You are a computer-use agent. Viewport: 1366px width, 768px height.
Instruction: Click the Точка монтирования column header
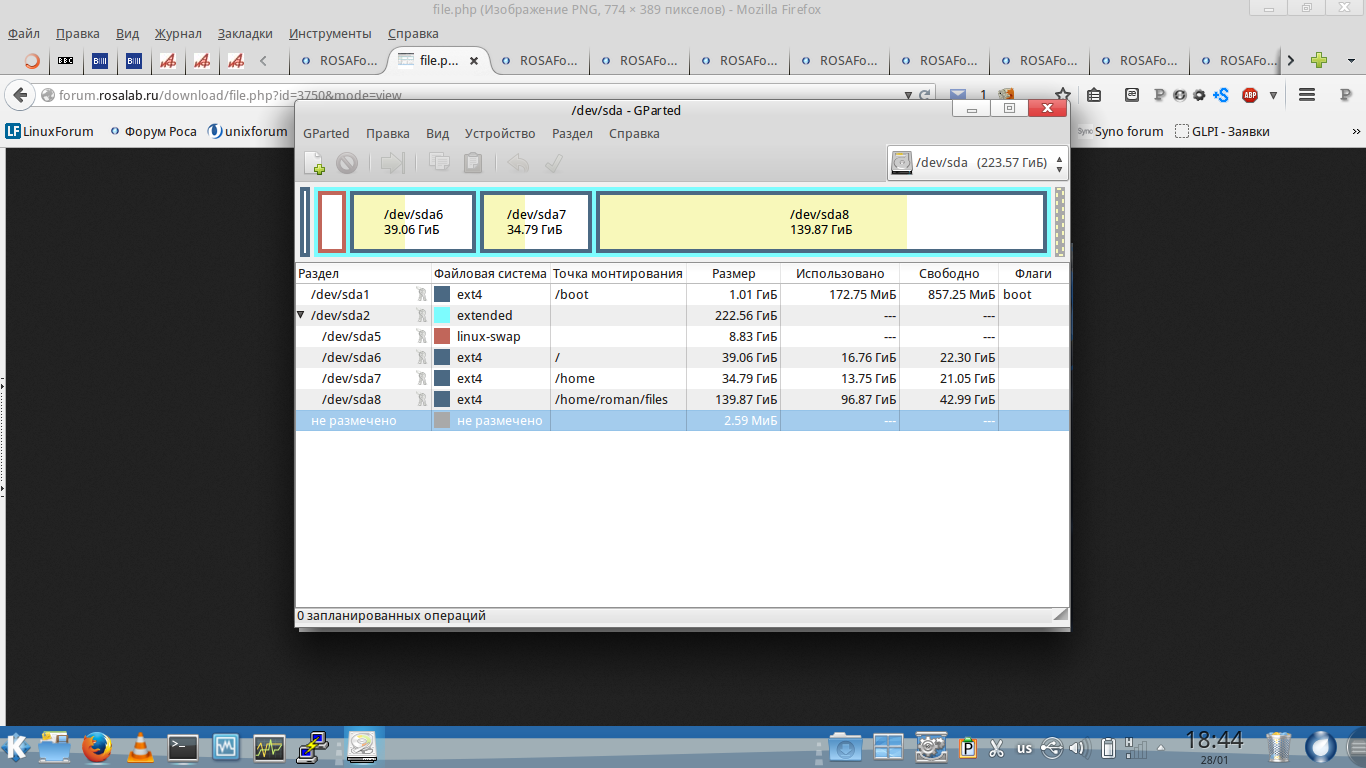[x=618, y=273]
